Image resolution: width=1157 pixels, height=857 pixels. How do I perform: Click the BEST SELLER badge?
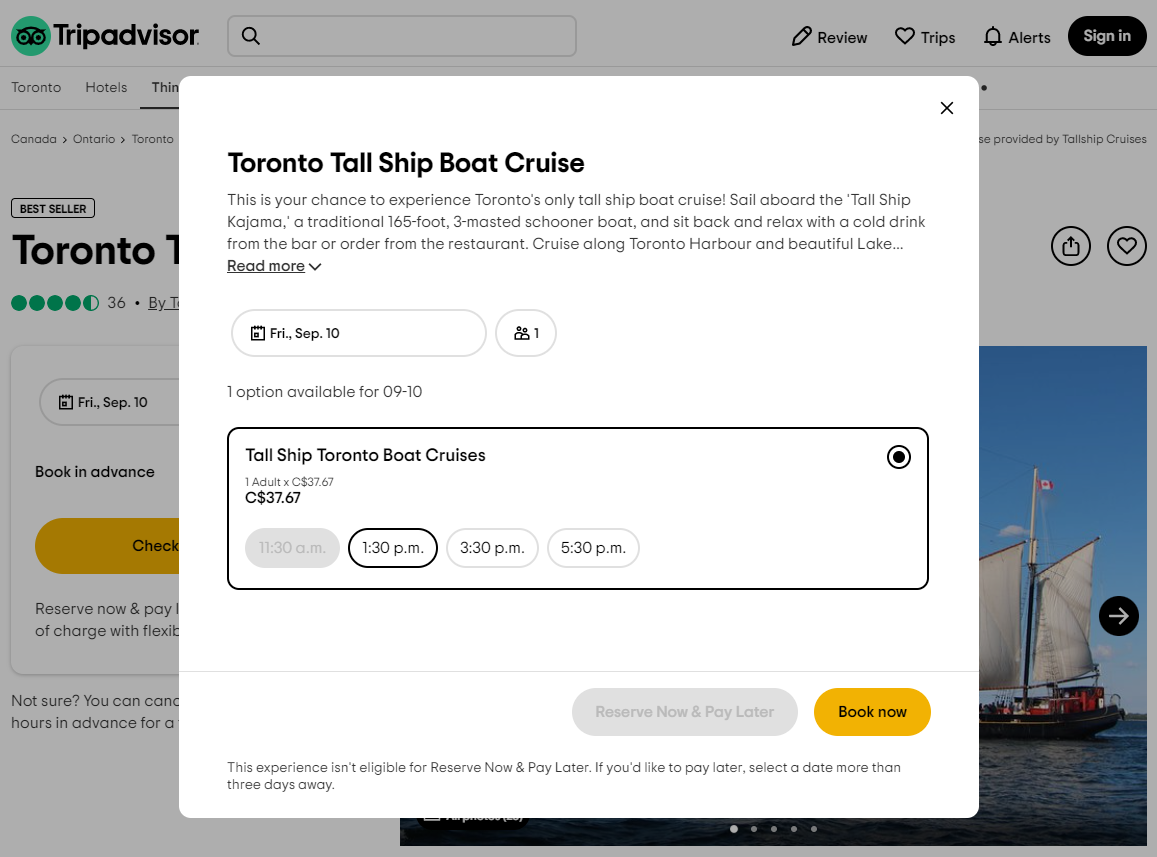point(52,208)
